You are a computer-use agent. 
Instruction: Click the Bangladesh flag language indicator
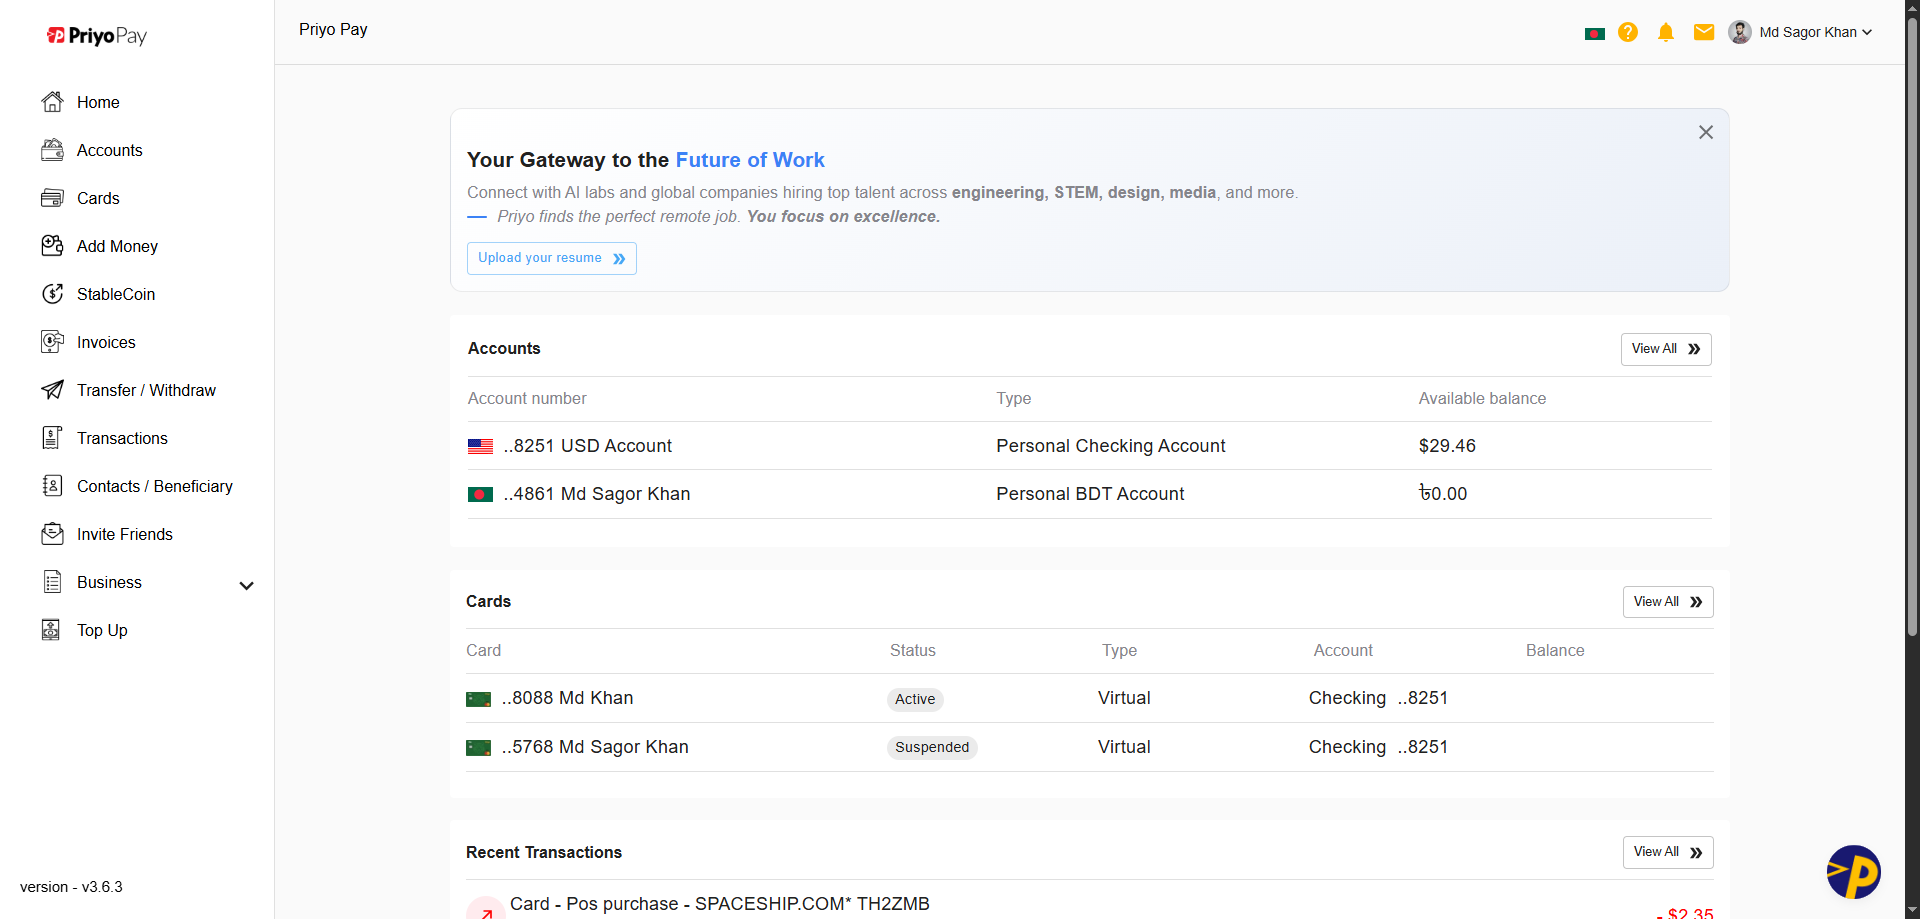tap(1594, 32)
